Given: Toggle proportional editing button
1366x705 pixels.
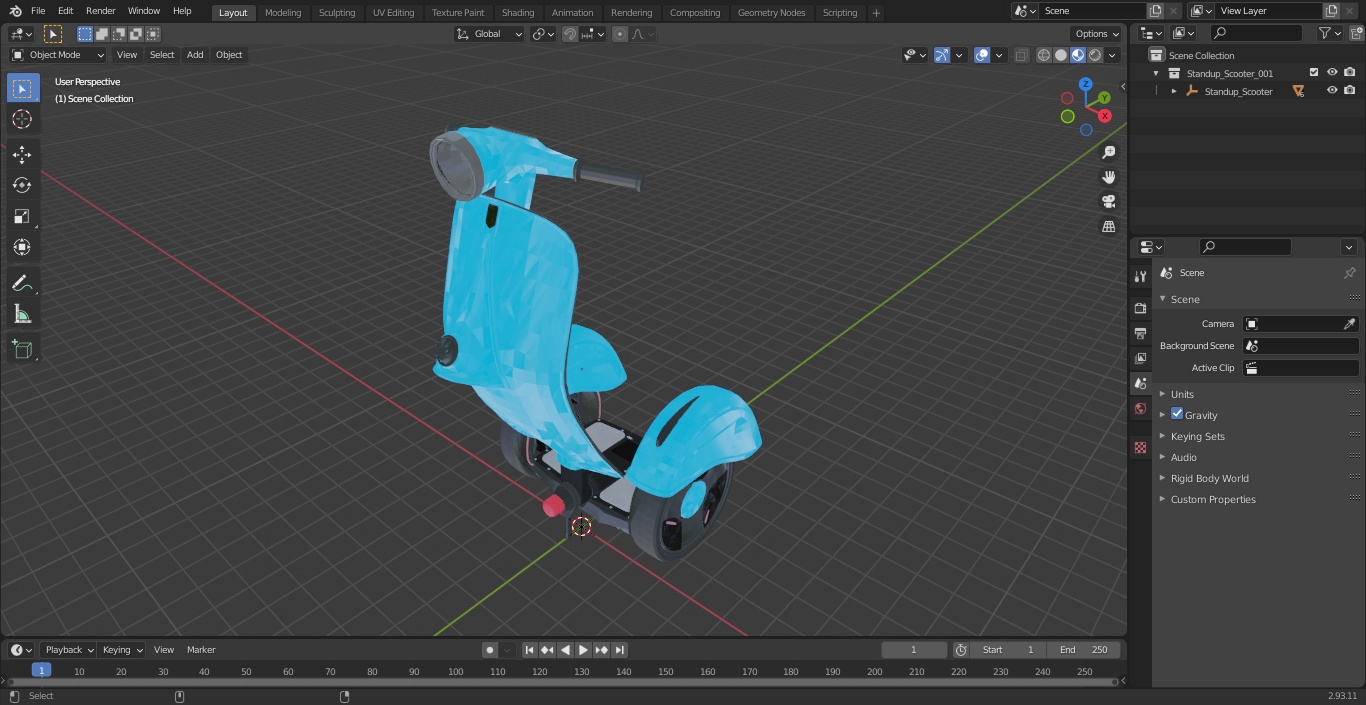Looking at the screenshot, I should pyautogui.click(x=620, y=34).
